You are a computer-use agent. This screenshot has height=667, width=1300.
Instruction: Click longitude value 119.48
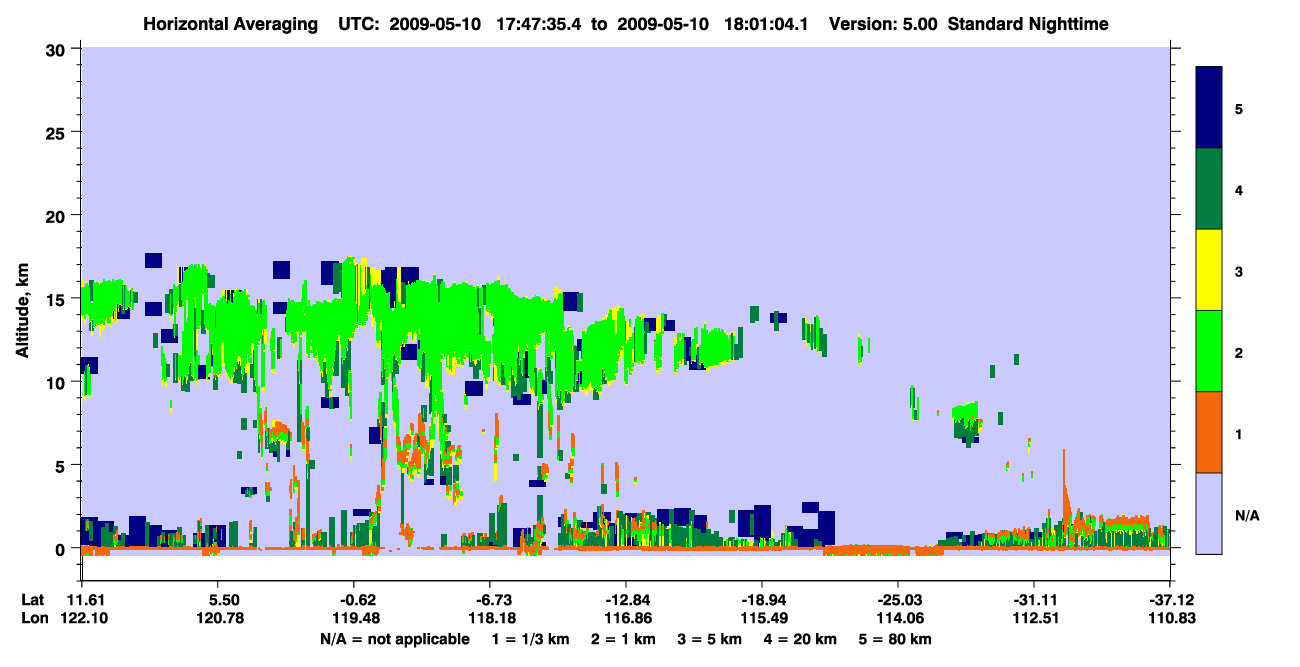(354, 618)
